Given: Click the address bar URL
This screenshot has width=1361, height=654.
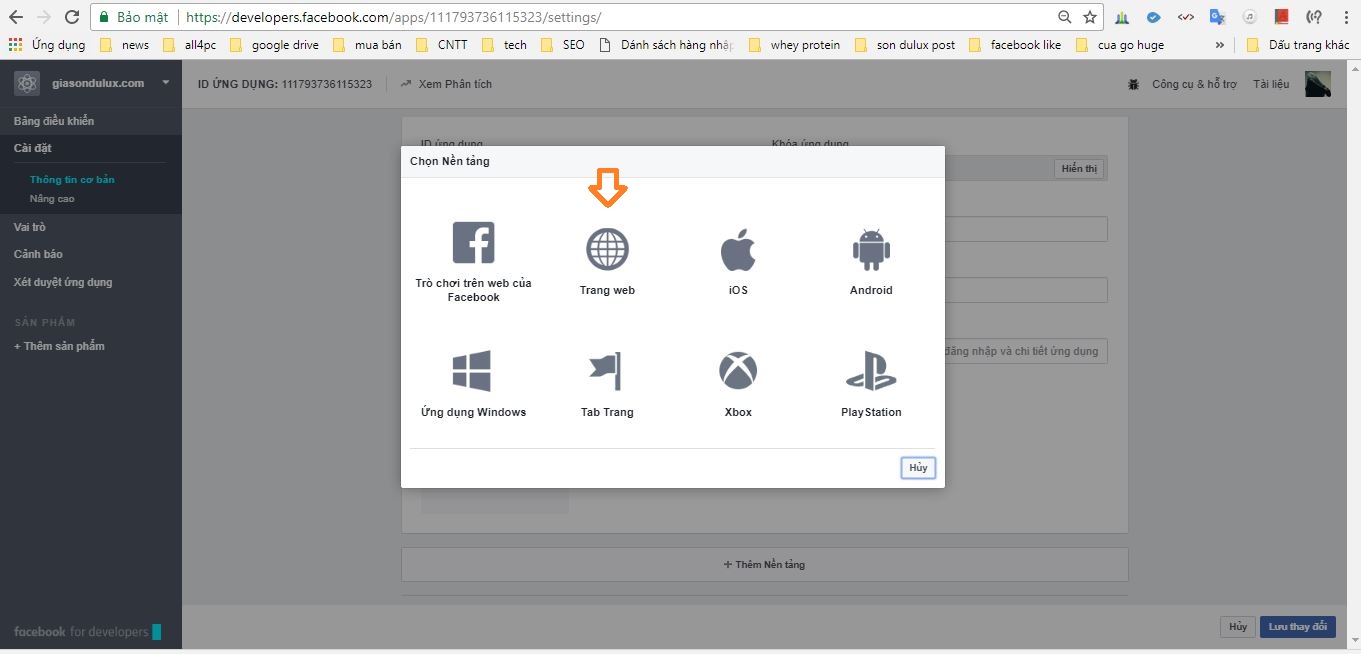Looking at the screenshot, I should coord(394,18).
